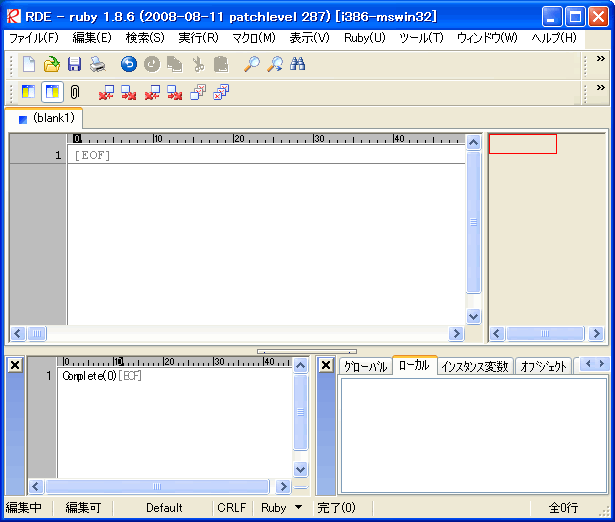Switch to the インスタンス変数 tab
The width and height of the screenshot is (615, 522).
(x=475, y=366)
